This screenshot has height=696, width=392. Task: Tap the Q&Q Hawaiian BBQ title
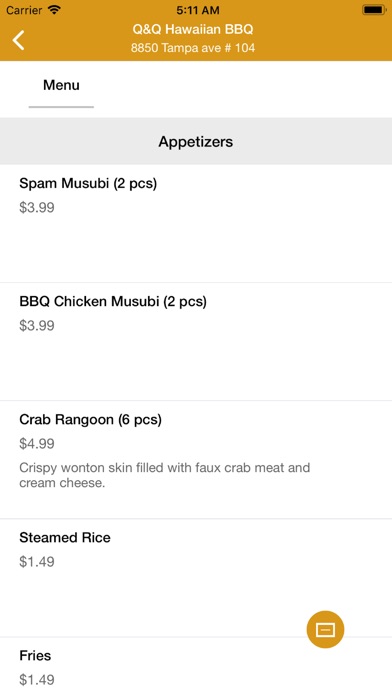(x=193, y=30)
